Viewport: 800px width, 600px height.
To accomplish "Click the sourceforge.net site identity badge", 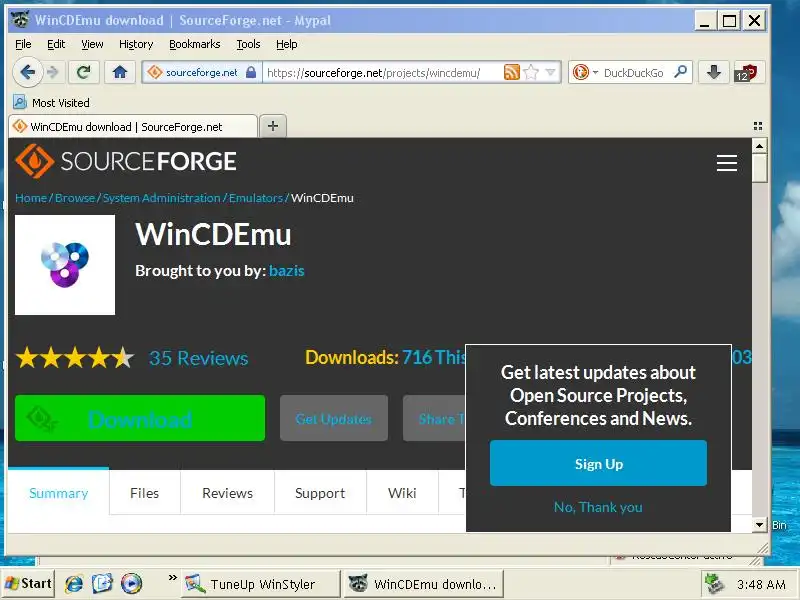I will (201, 72).
